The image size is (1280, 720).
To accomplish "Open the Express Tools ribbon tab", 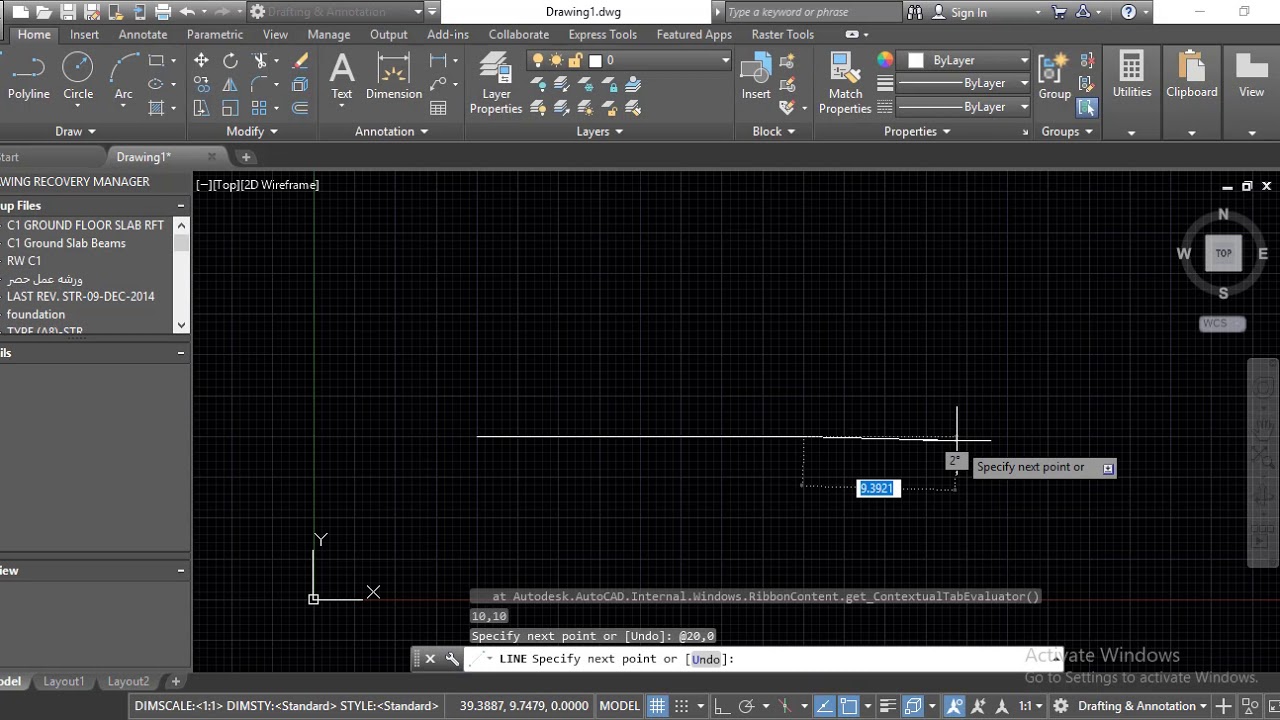I will [603, 34].
